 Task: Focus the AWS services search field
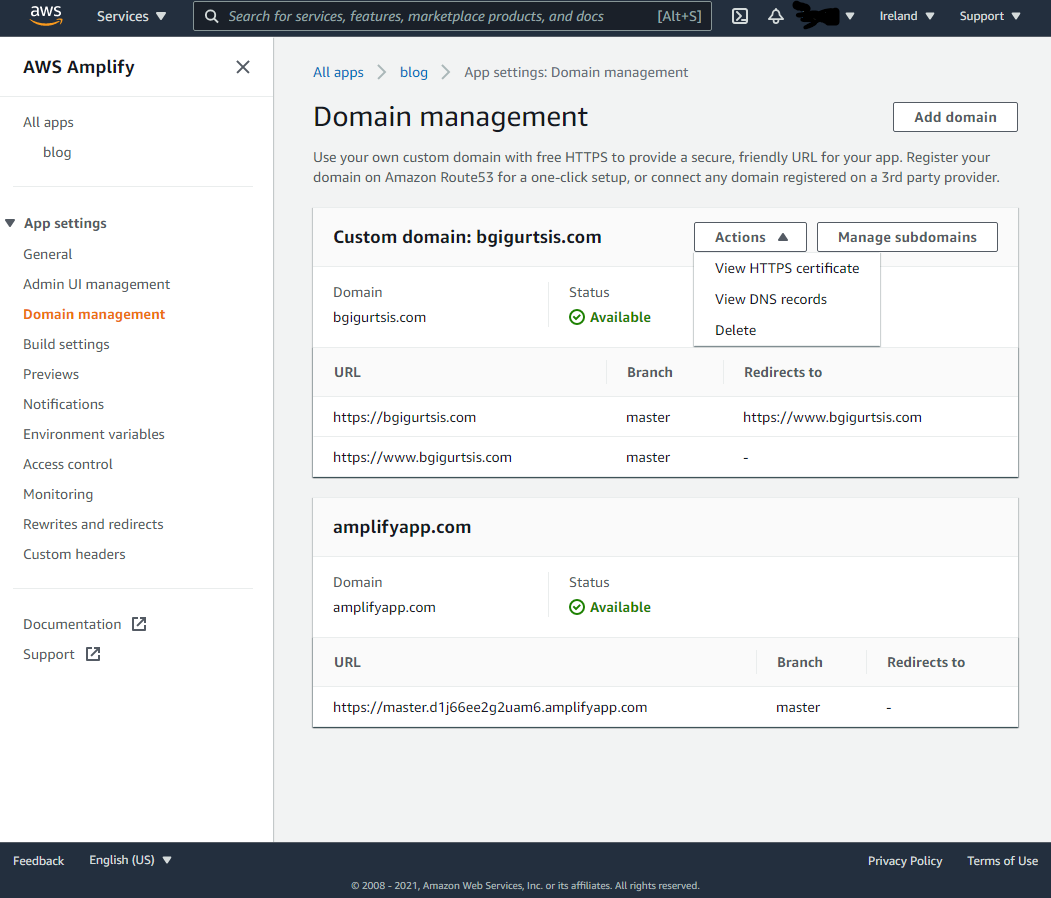[x=452, y=16]
